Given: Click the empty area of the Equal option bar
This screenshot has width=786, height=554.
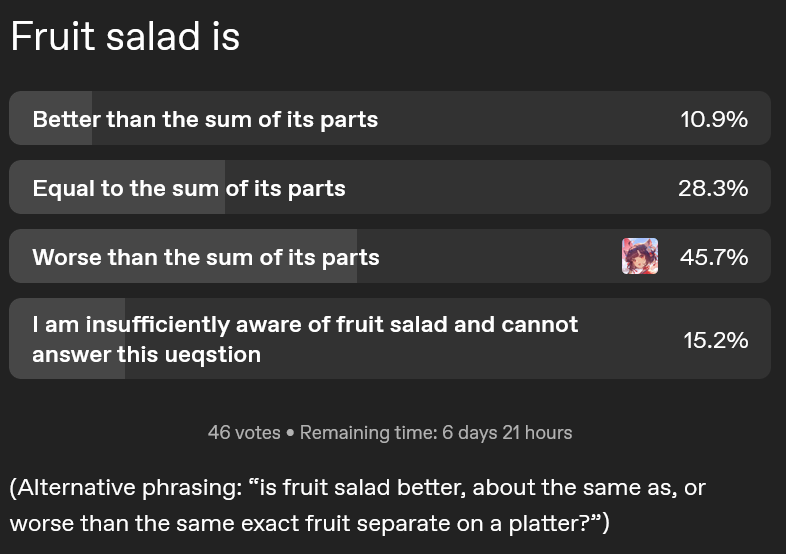Looking at the screenshot, I should (498, 187).
